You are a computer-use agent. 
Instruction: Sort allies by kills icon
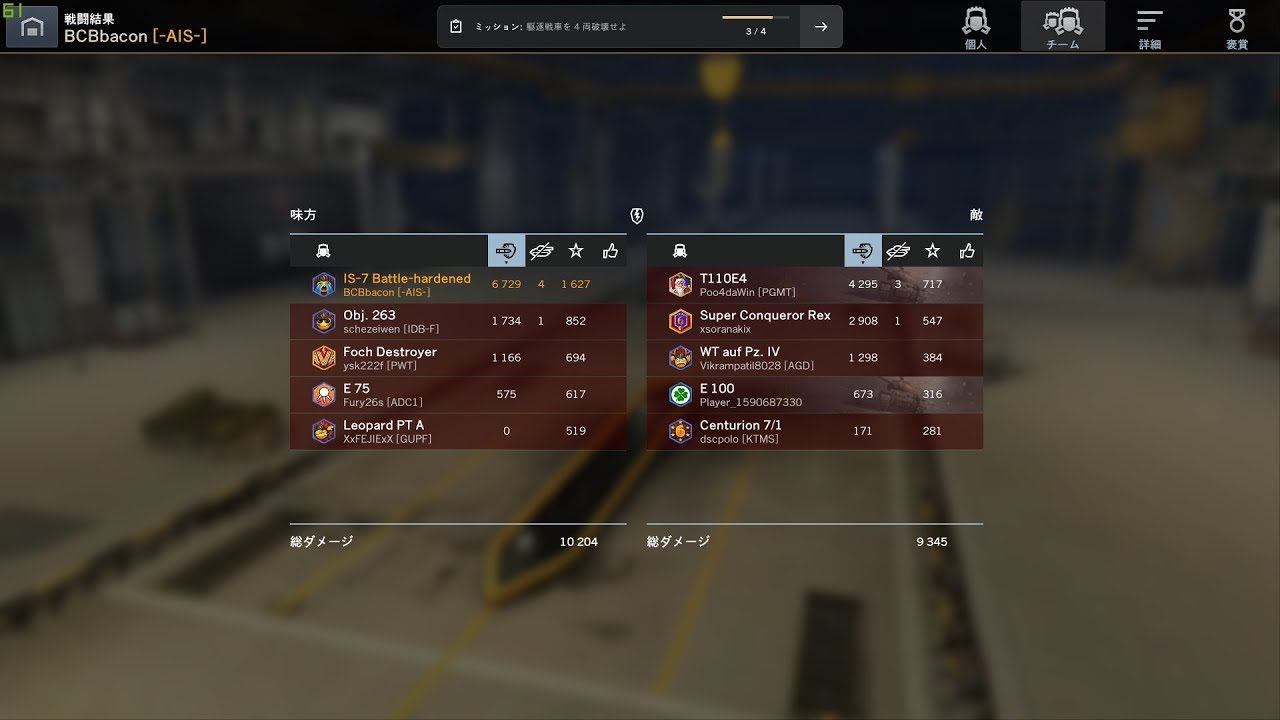click(x=541, y=251)
